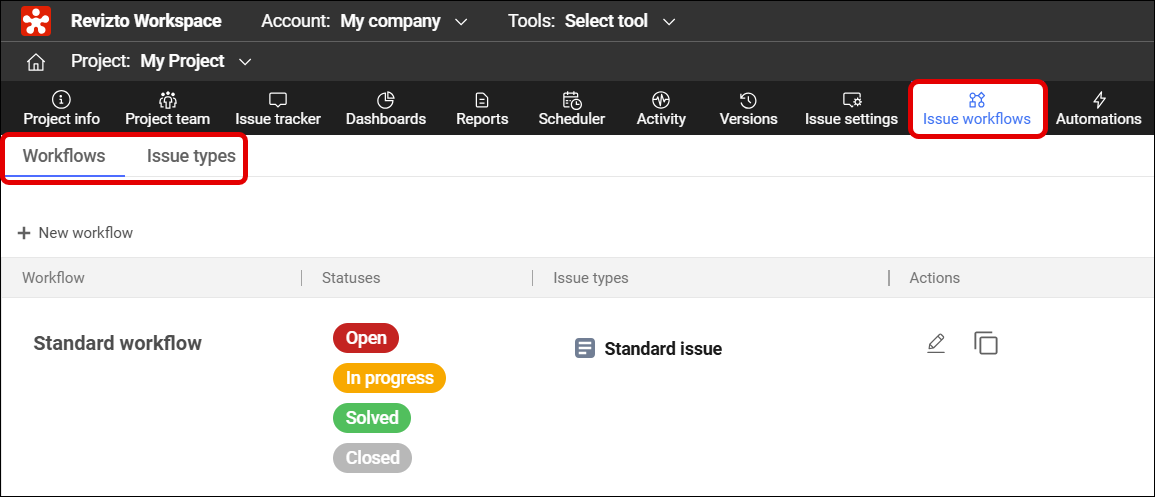The height and width of the screenshot is (497, 1155).
Task: Click the Workflow column header
Action: pos(53,278)
